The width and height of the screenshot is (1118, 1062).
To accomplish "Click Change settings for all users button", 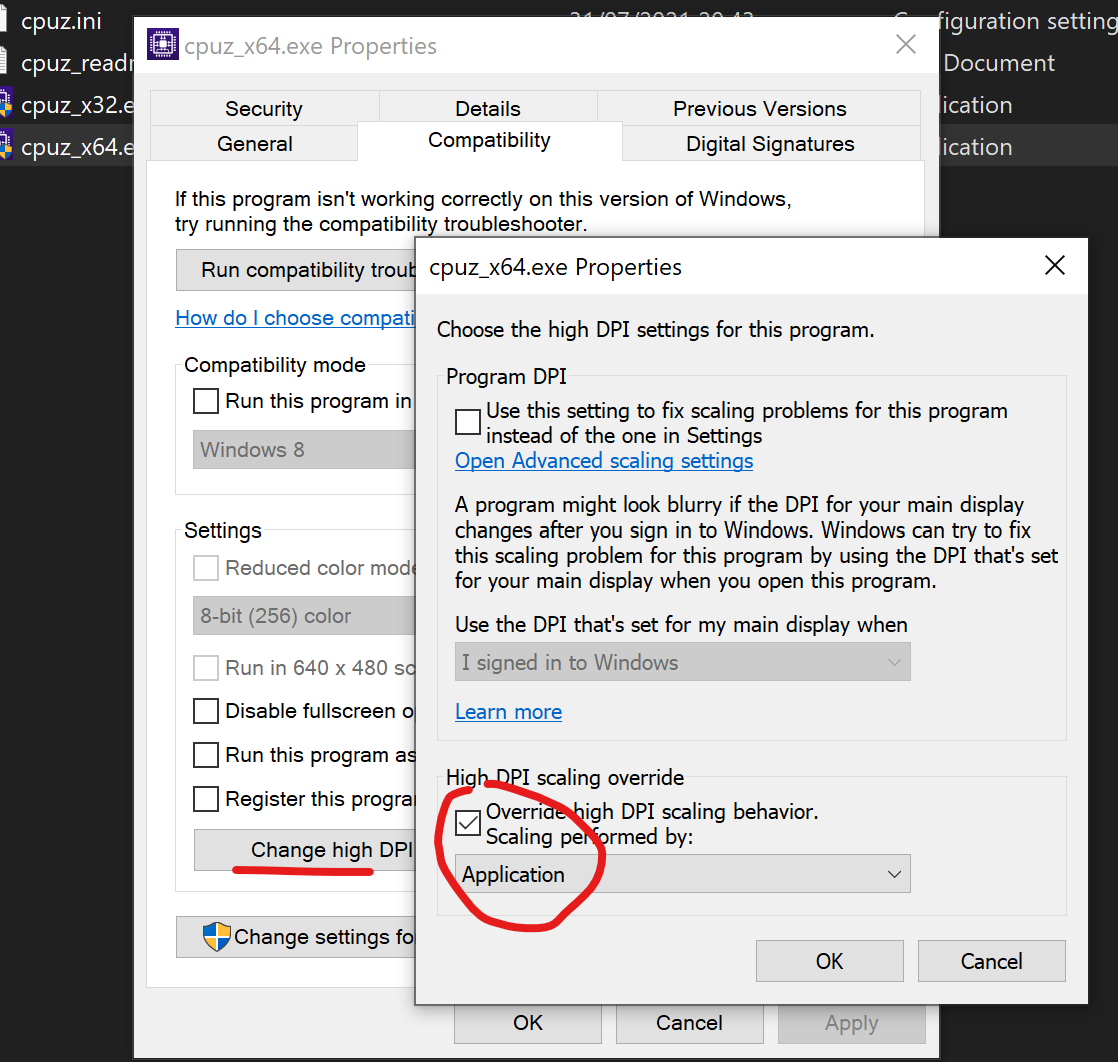I will click(x=296, y=936).
